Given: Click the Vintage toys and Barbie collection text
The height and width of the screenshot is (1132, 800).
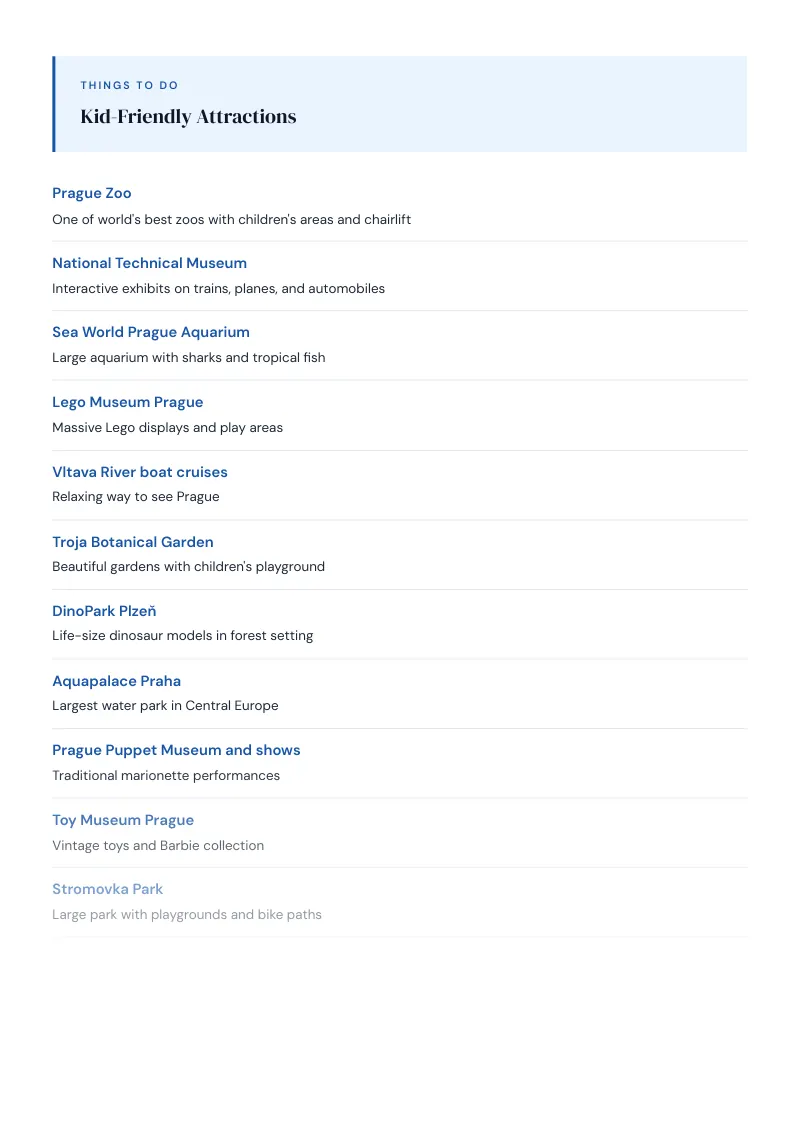Looking at the screenshot, I should point(158,846).
